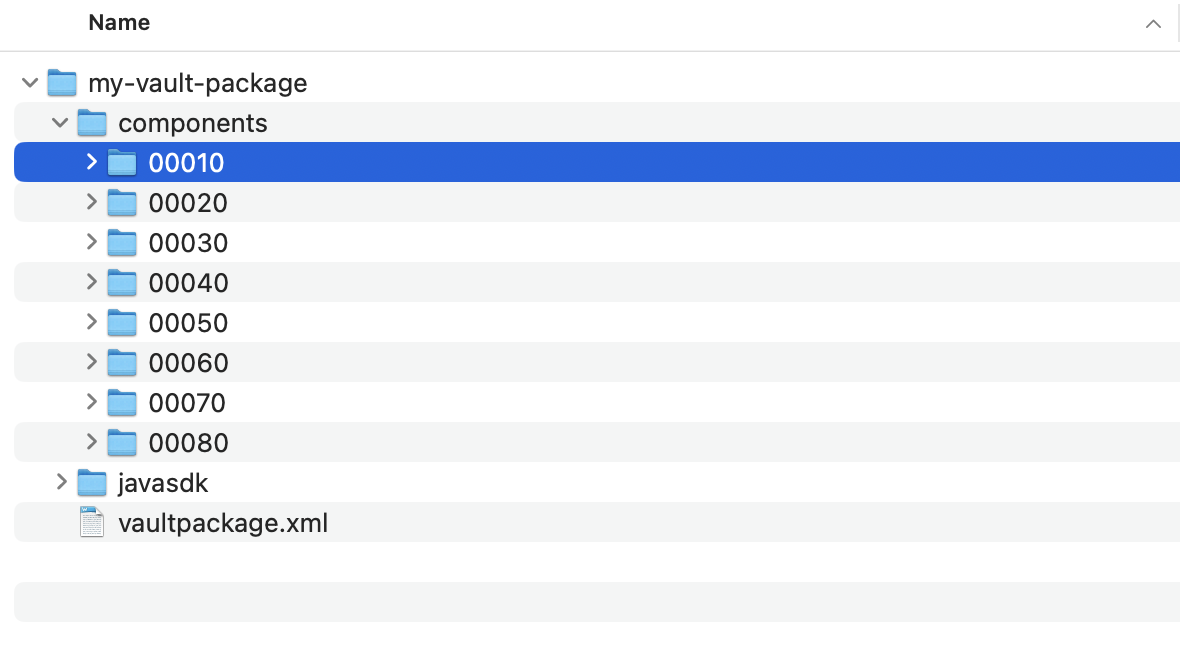
Task: Click the 00020 folder icon
Action: tap(121, 203)
